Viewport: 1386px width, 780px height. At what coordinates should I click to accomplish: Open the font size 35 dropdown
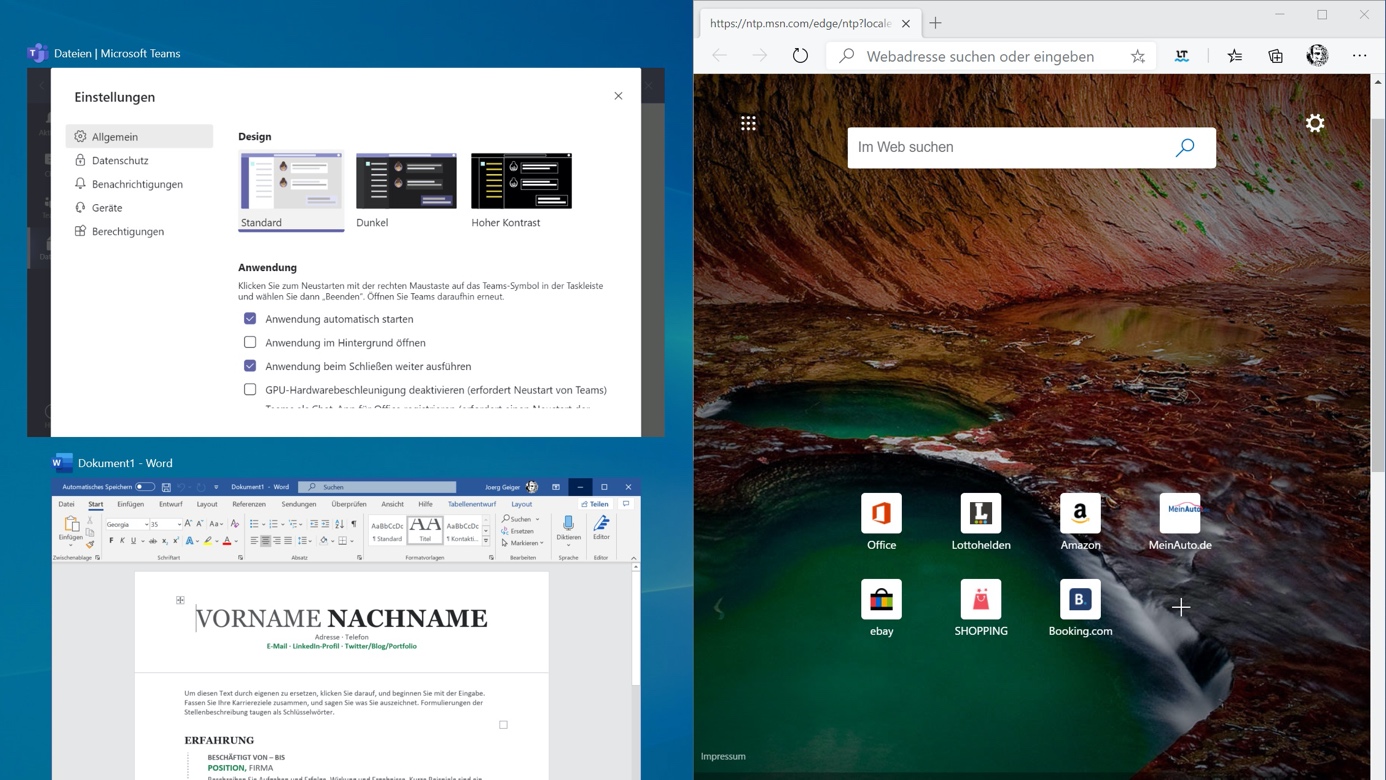tap(179, 524)
